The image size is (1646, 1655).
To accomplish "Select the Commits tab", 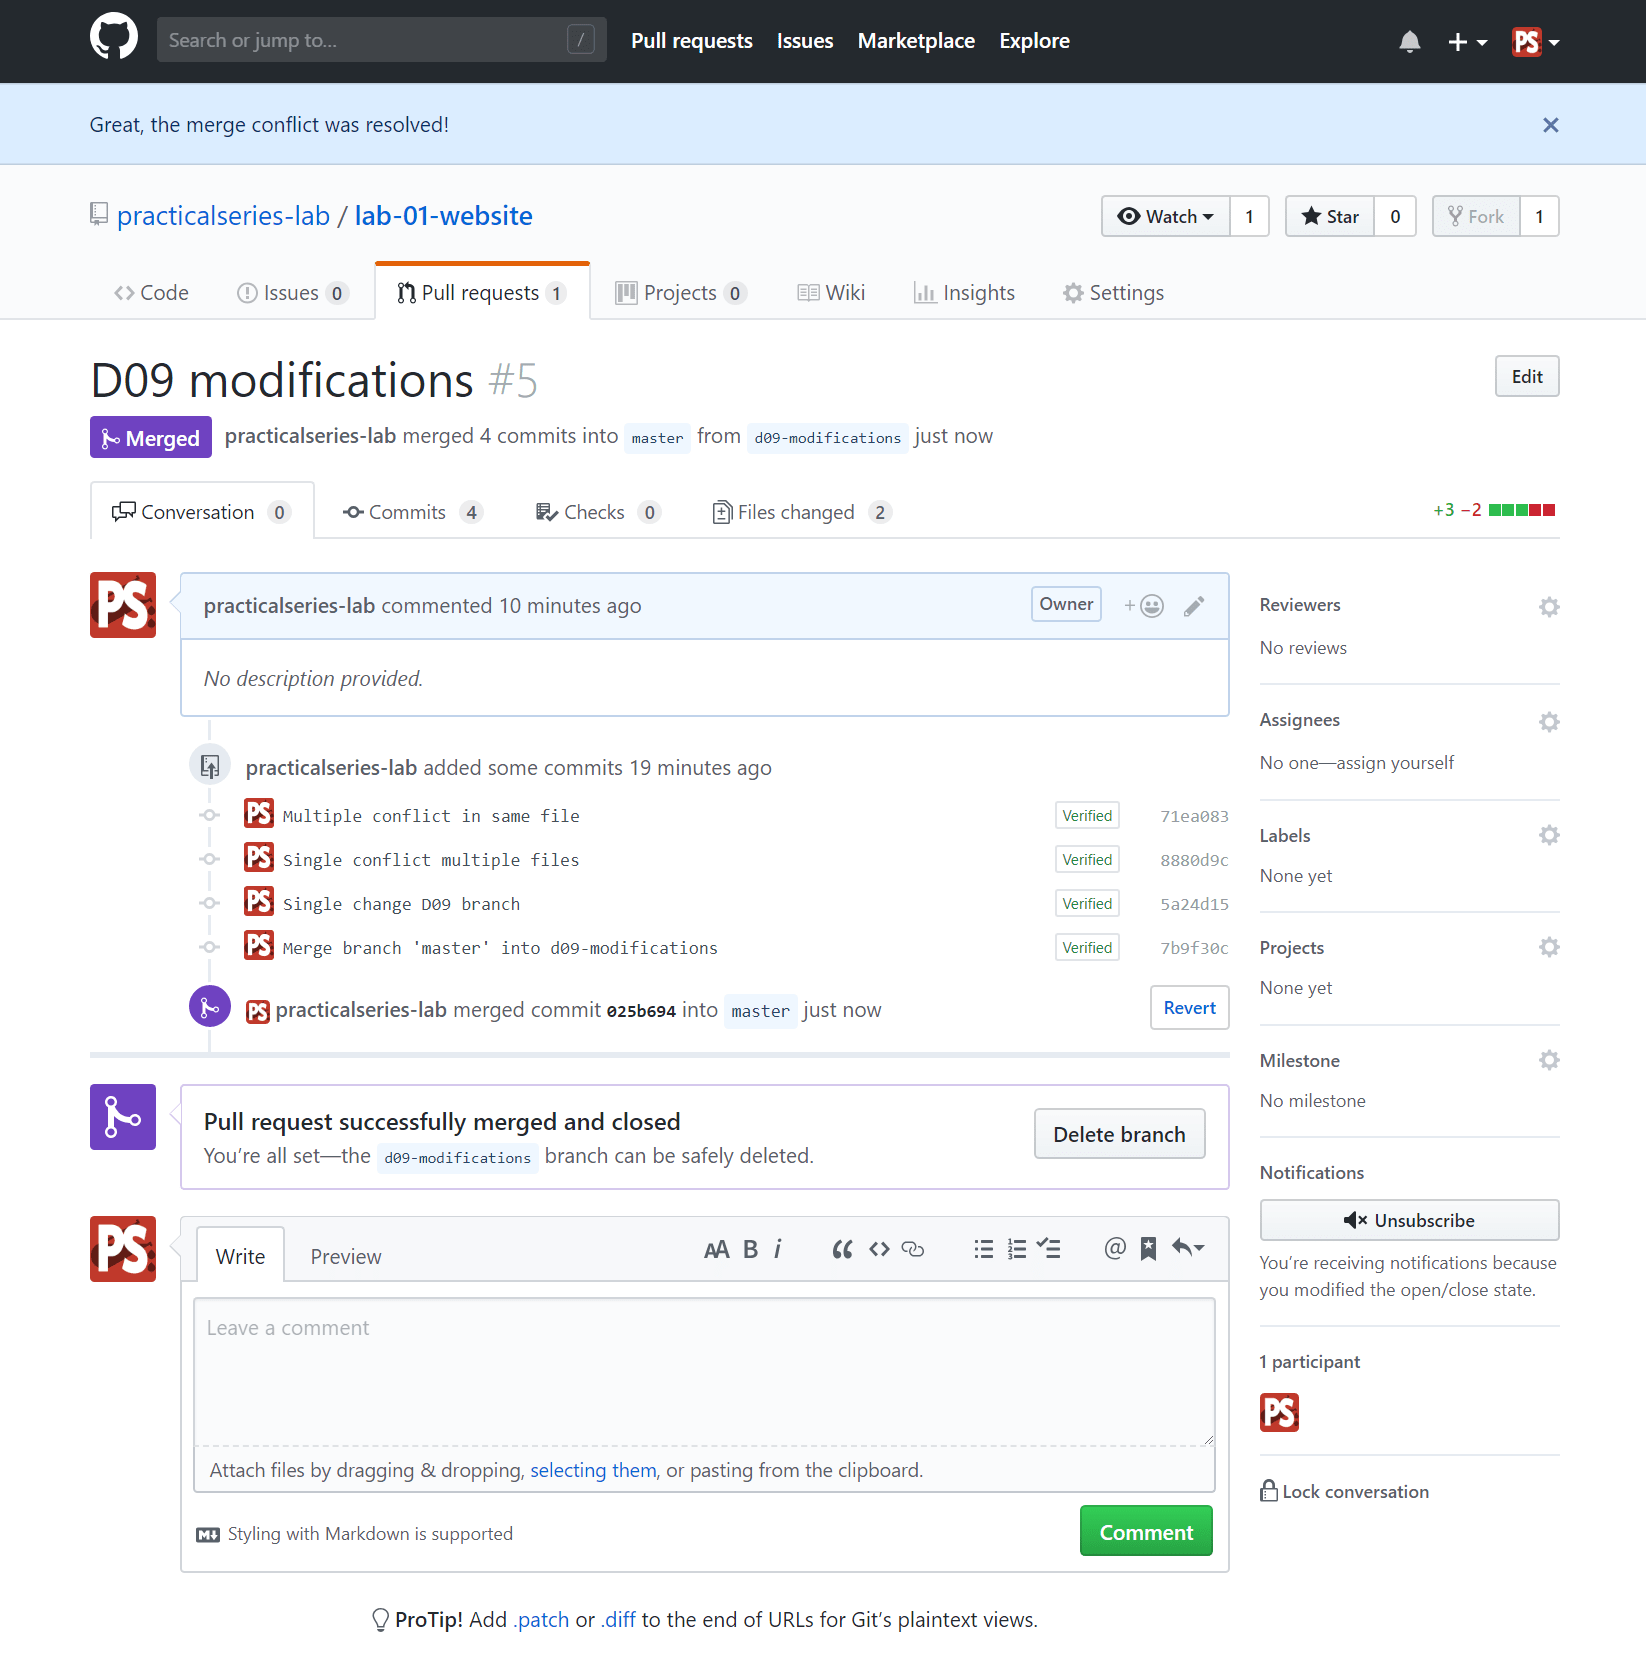I will [413, 512].
